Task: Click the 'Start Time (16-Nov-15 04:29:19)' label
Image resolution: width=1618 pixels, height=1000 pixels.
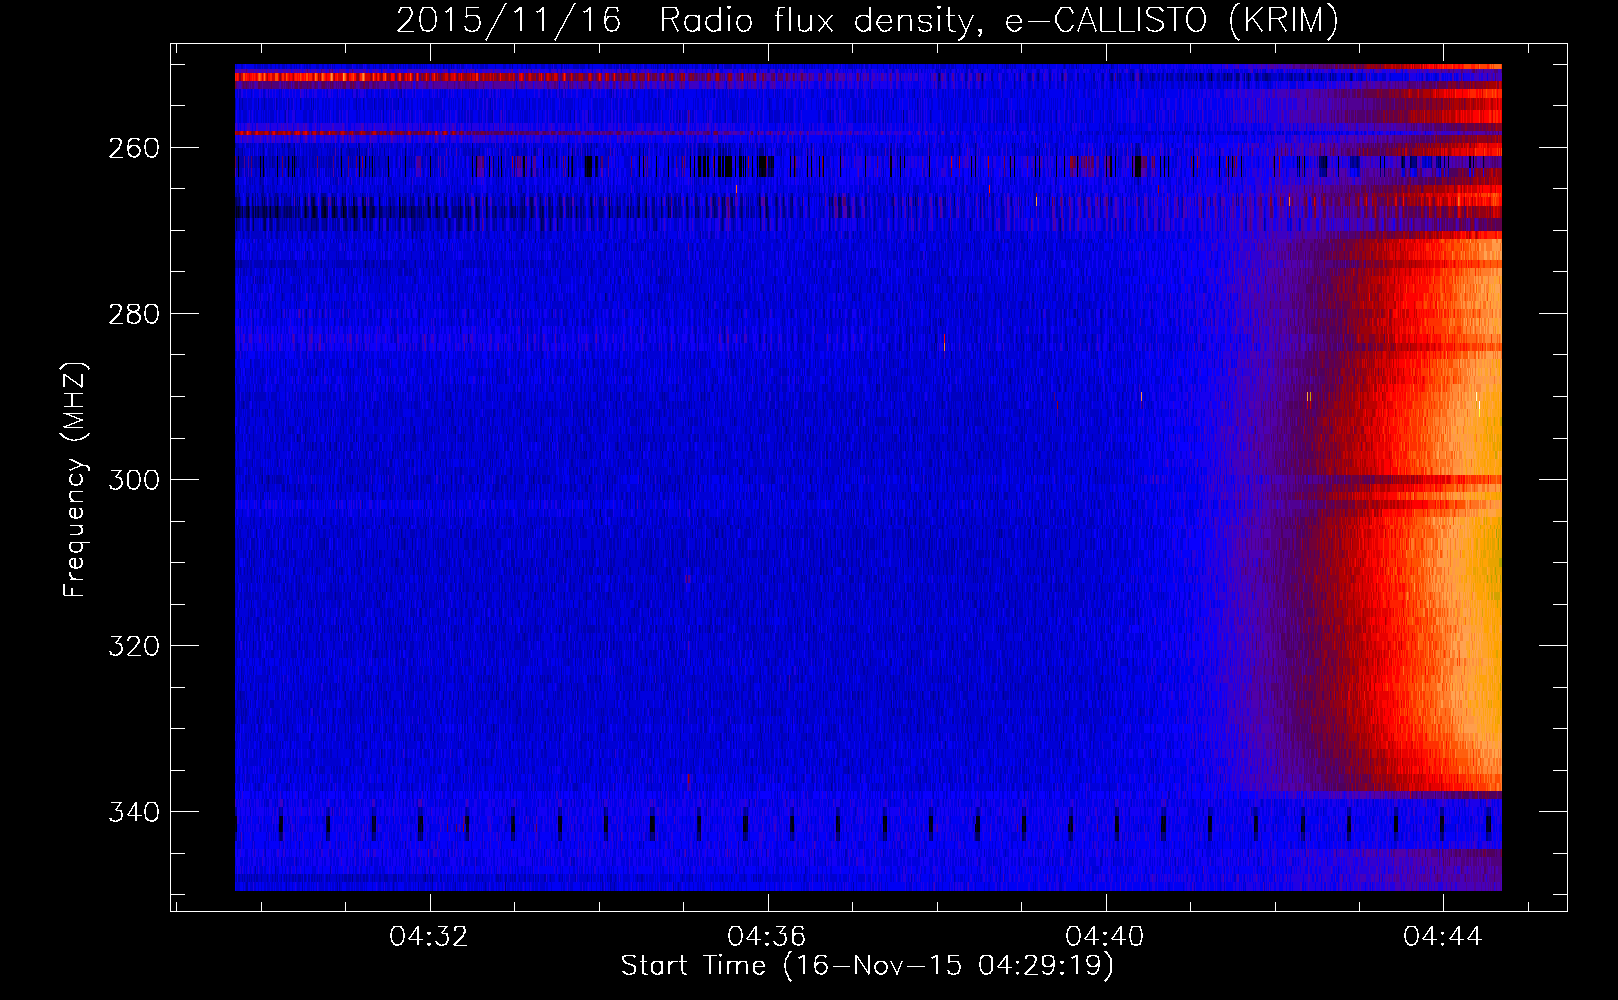Action: (x=867, y=966)
